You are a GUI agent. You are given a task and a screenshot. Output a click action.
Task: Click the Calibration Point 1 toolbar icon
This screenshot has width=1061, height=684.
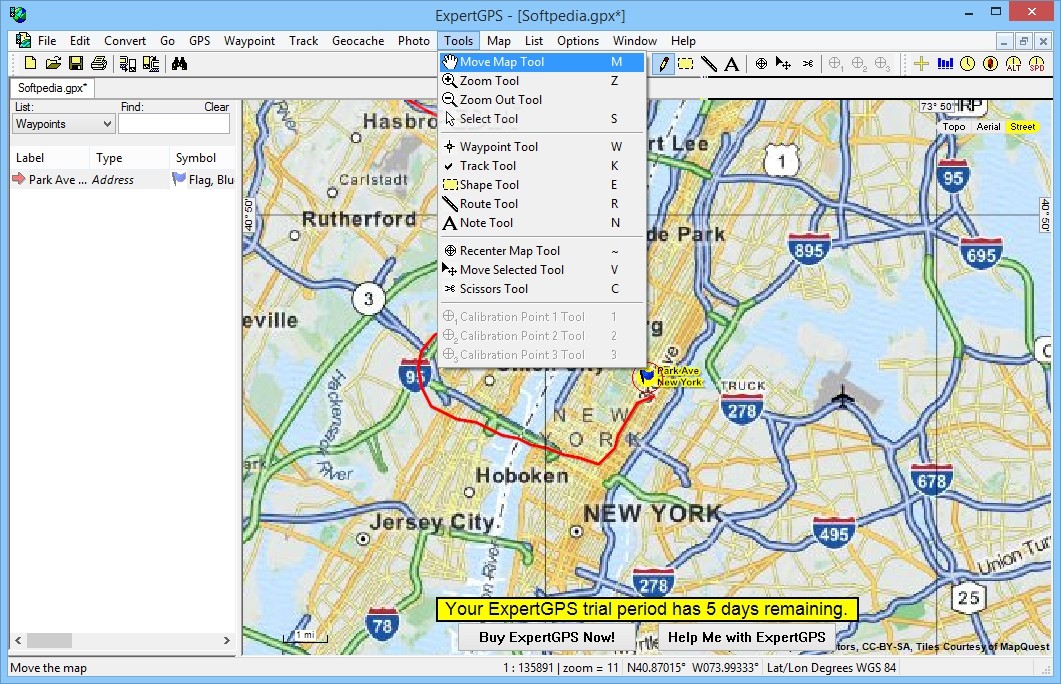(x=836, y=64)
